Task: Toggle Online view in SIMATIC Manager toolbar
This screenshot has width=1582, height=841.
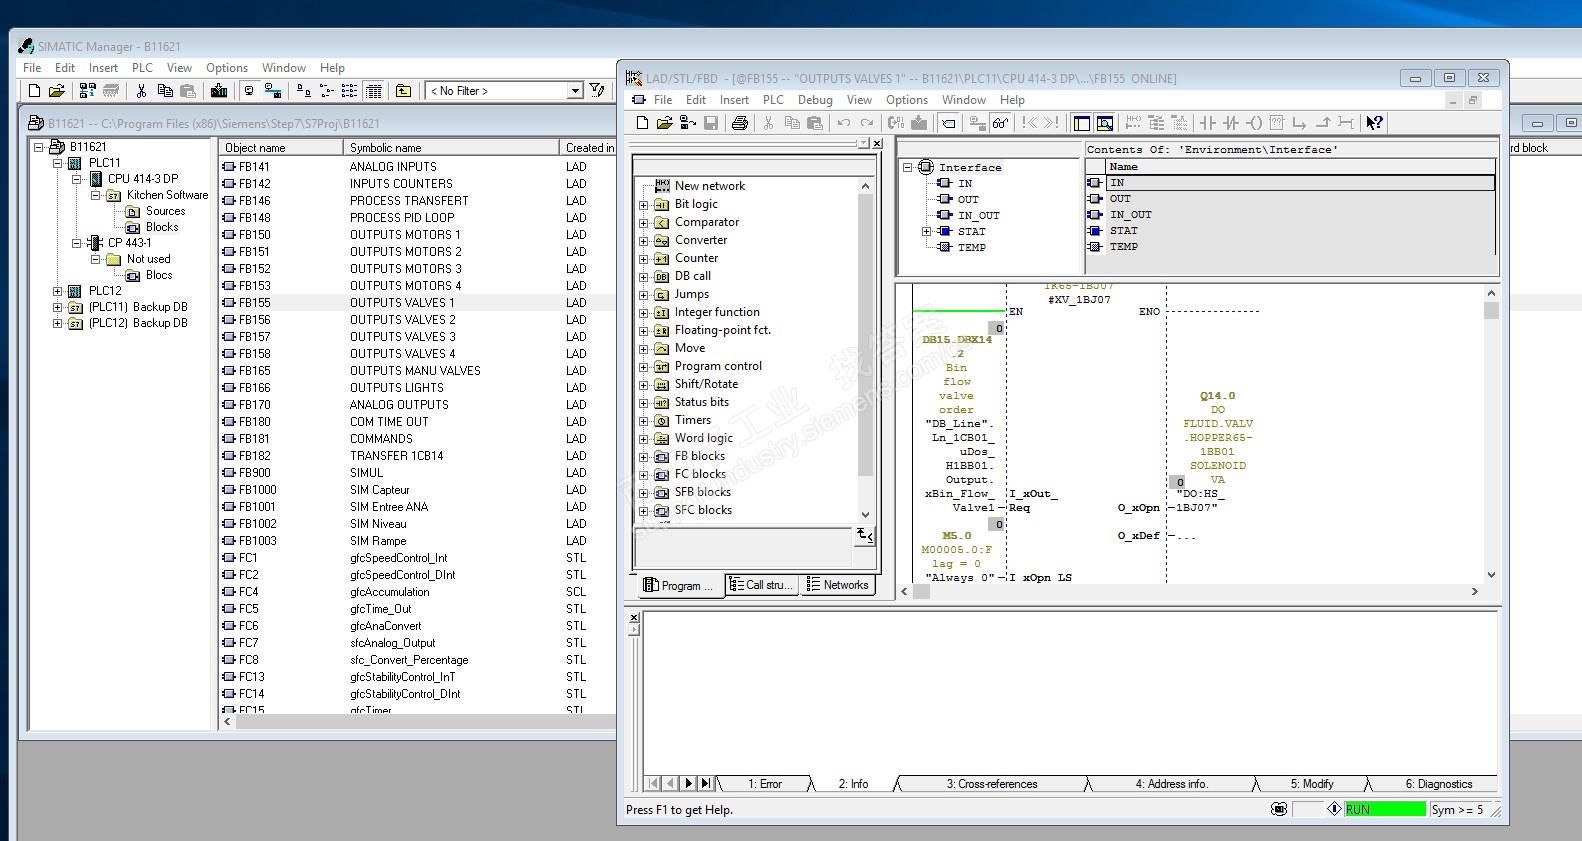Action: pyautogui.click(x=249, y=91)
